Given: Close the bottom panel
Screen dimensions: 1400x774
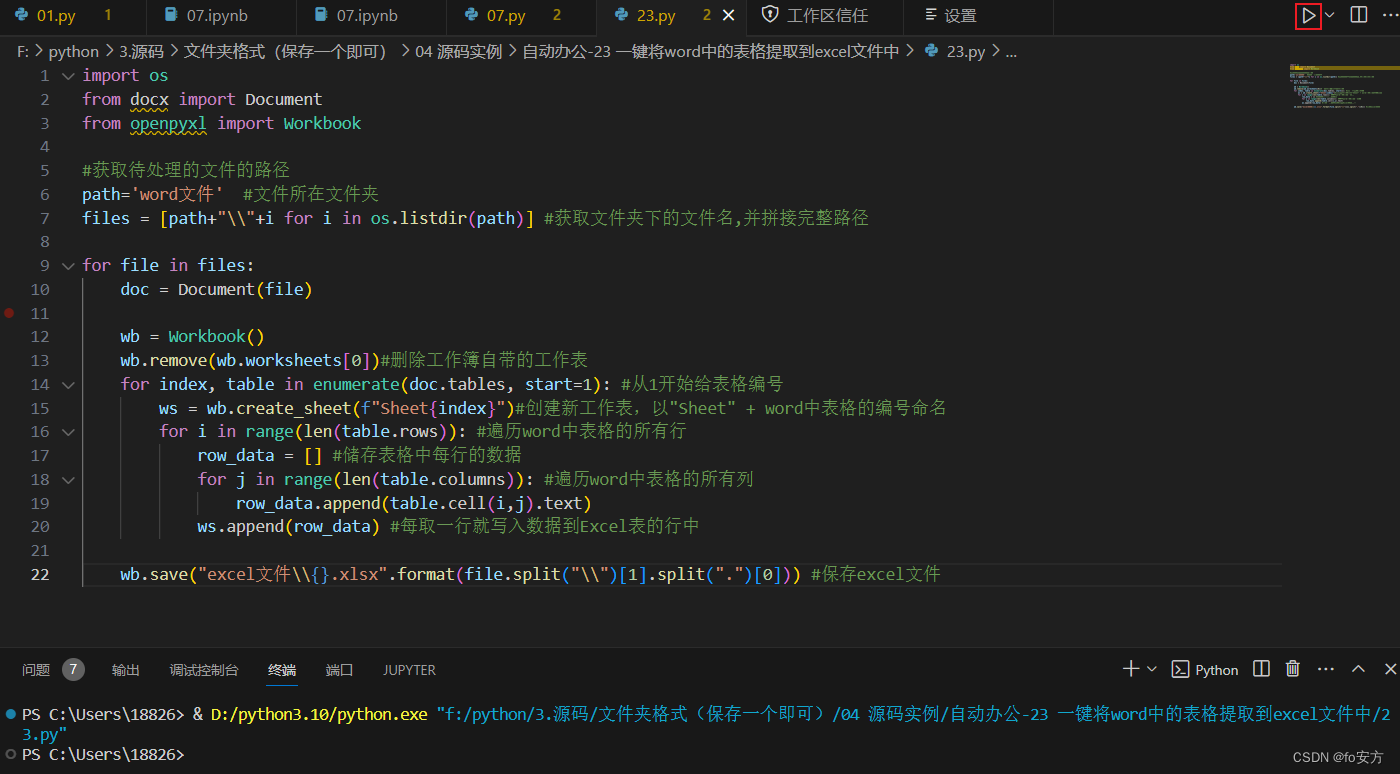Looking at the screenshot, I should point(1390,669).
